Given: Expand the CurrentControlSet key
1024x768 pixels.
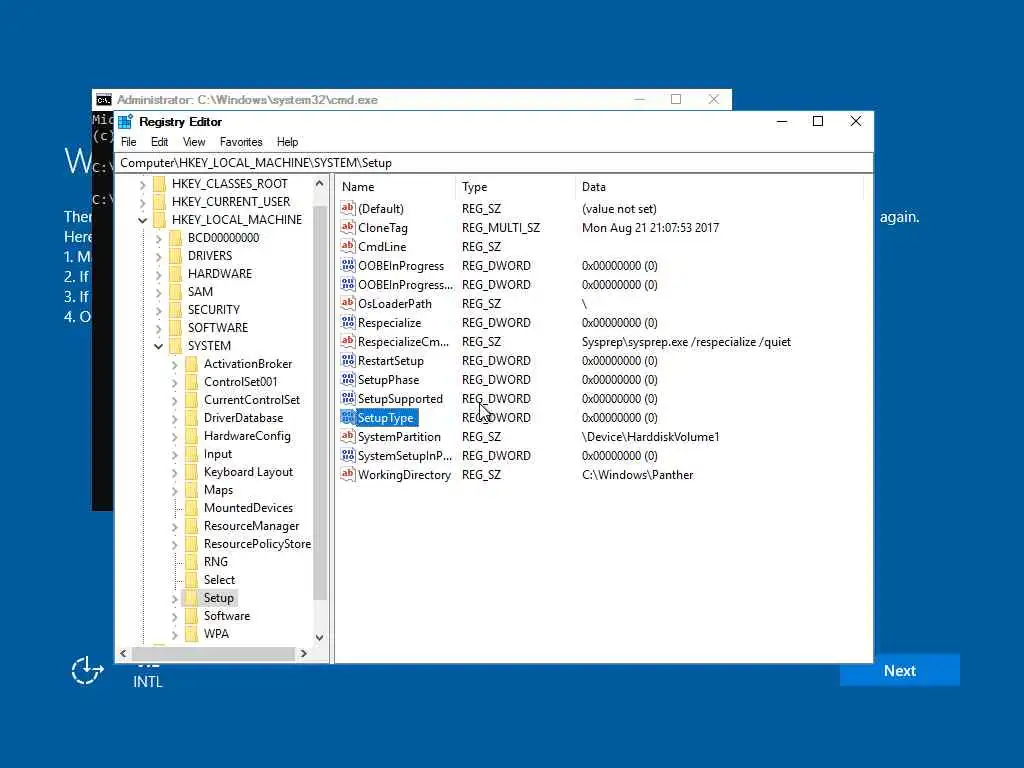Looking at the screenshot, I should click(x=174, y=400).
